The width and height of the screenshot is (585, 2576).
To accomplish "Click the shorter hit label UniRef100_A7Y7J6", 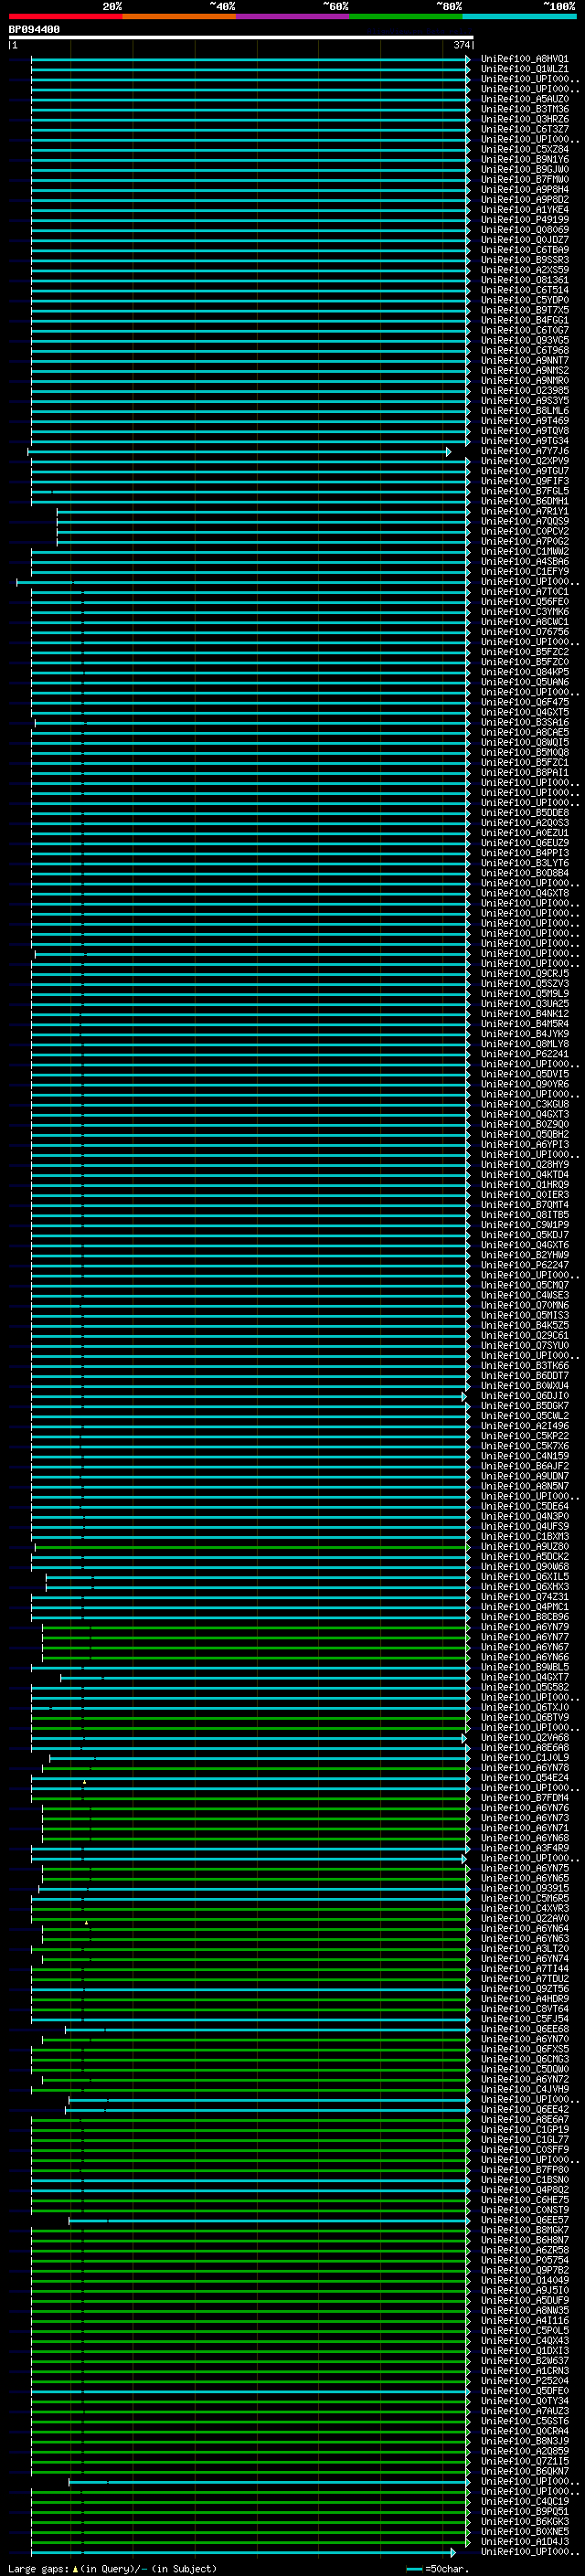I will [x=525, y=451].
